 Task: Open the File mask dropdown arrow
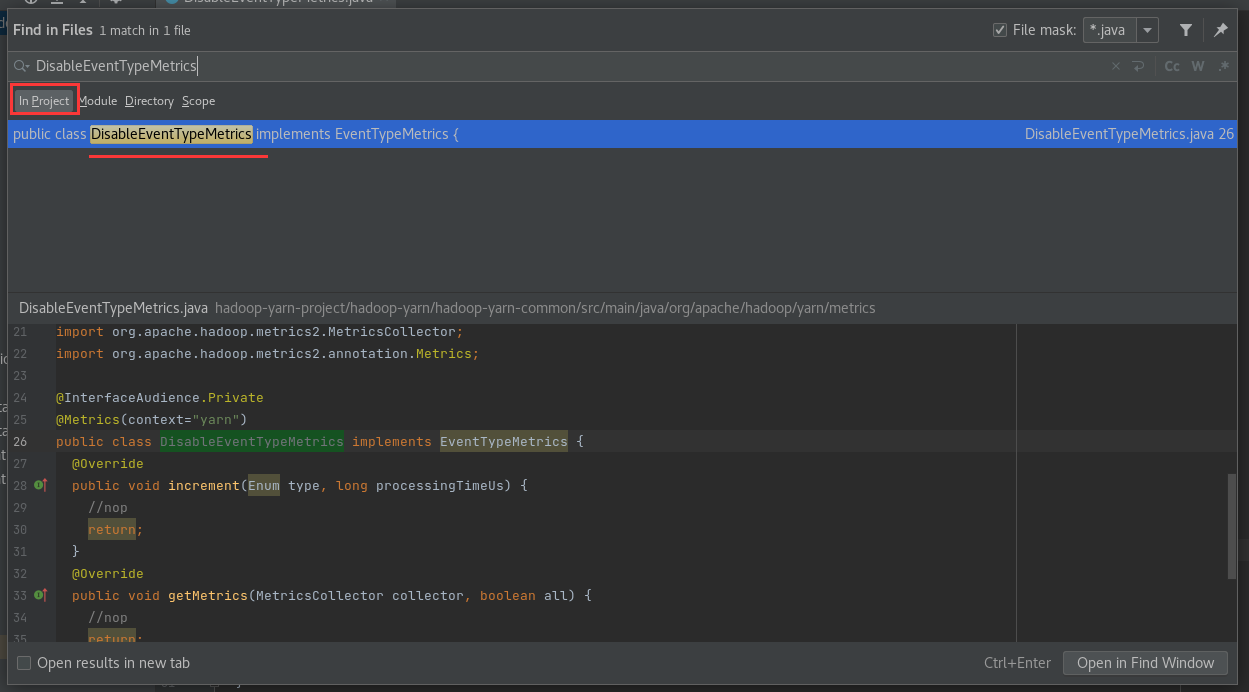[x=1148, y=30]
